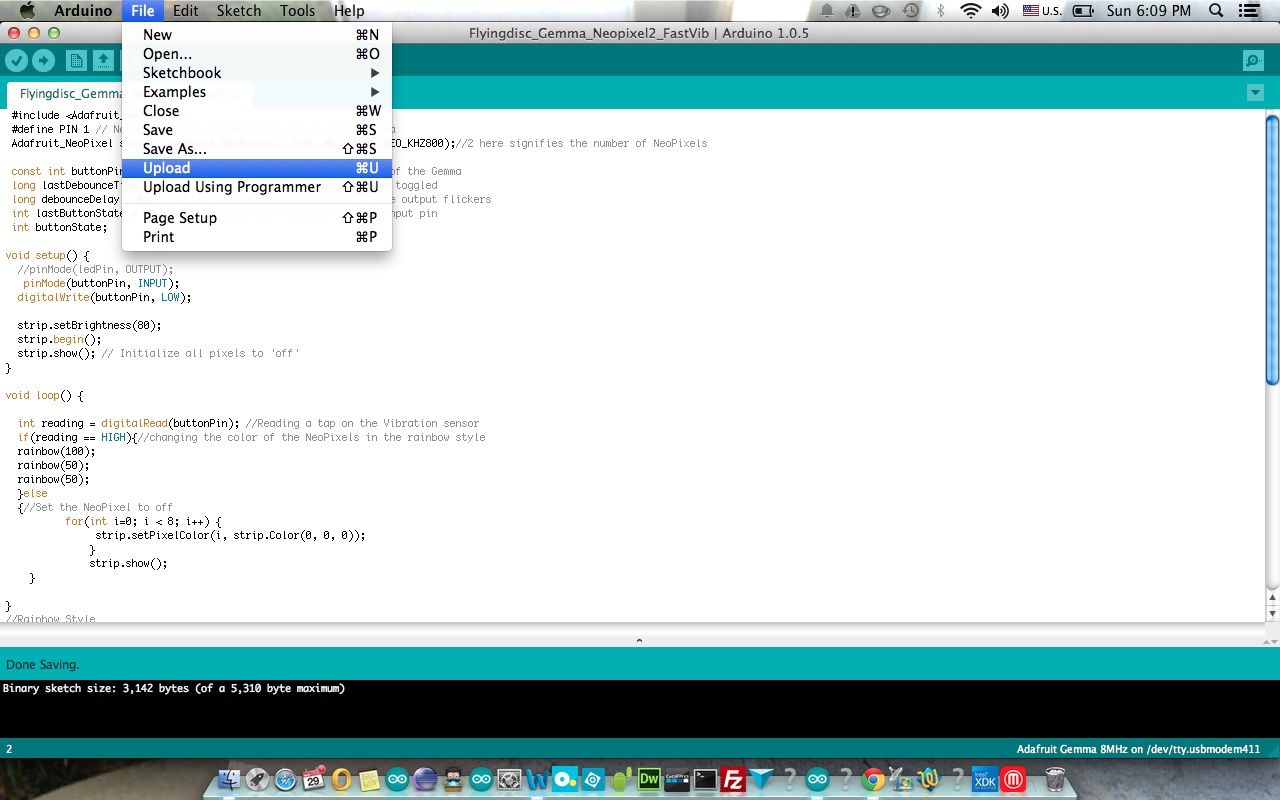Open Terminal icon in the Dock
This screenshot has height=800, width=1280.
click(705, 779)
